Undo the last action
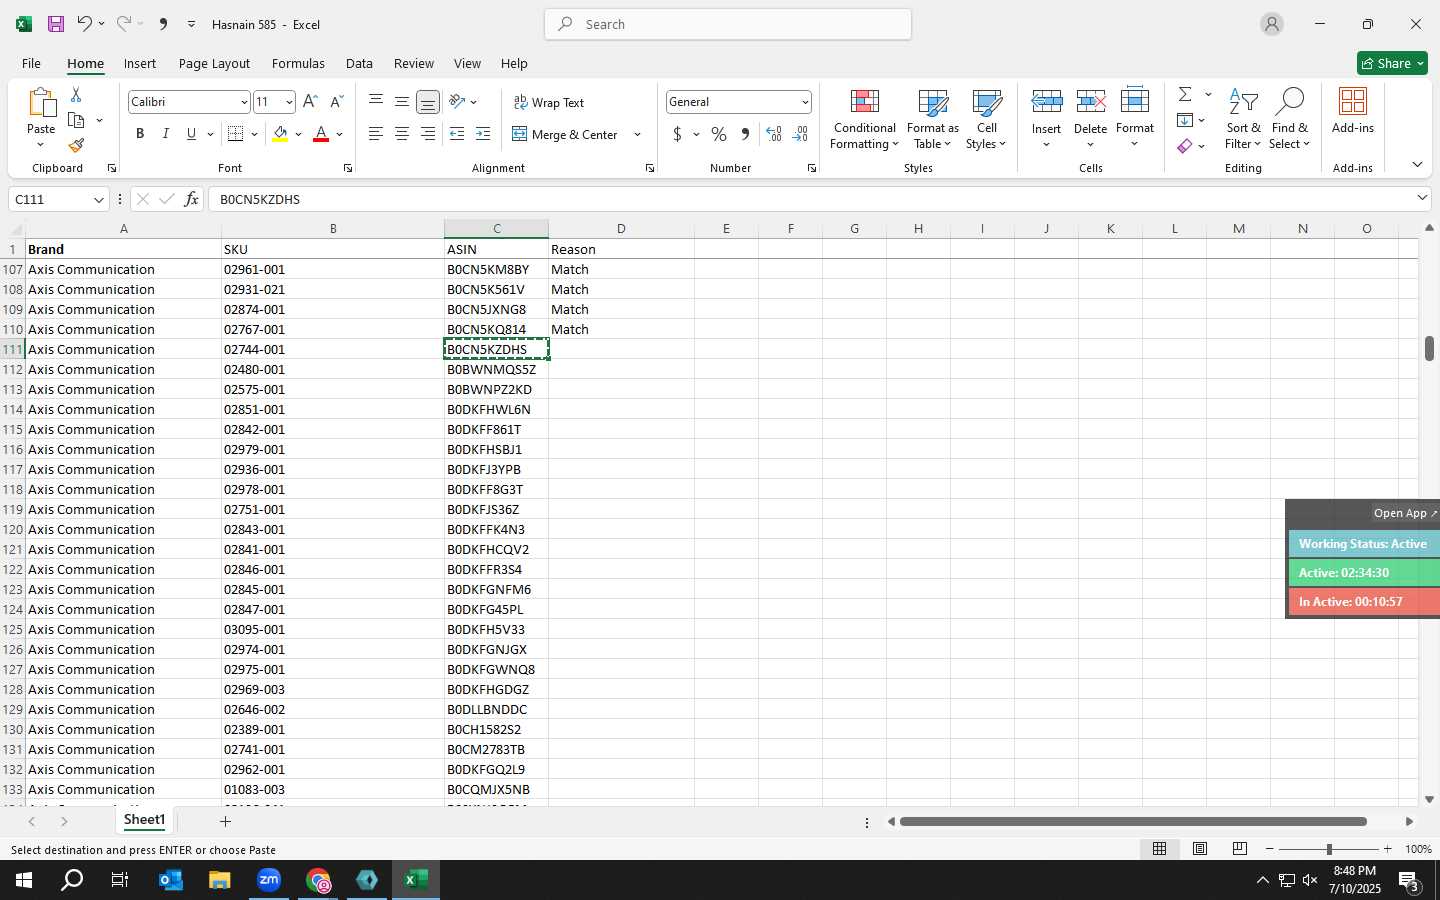 pos(84,24)
